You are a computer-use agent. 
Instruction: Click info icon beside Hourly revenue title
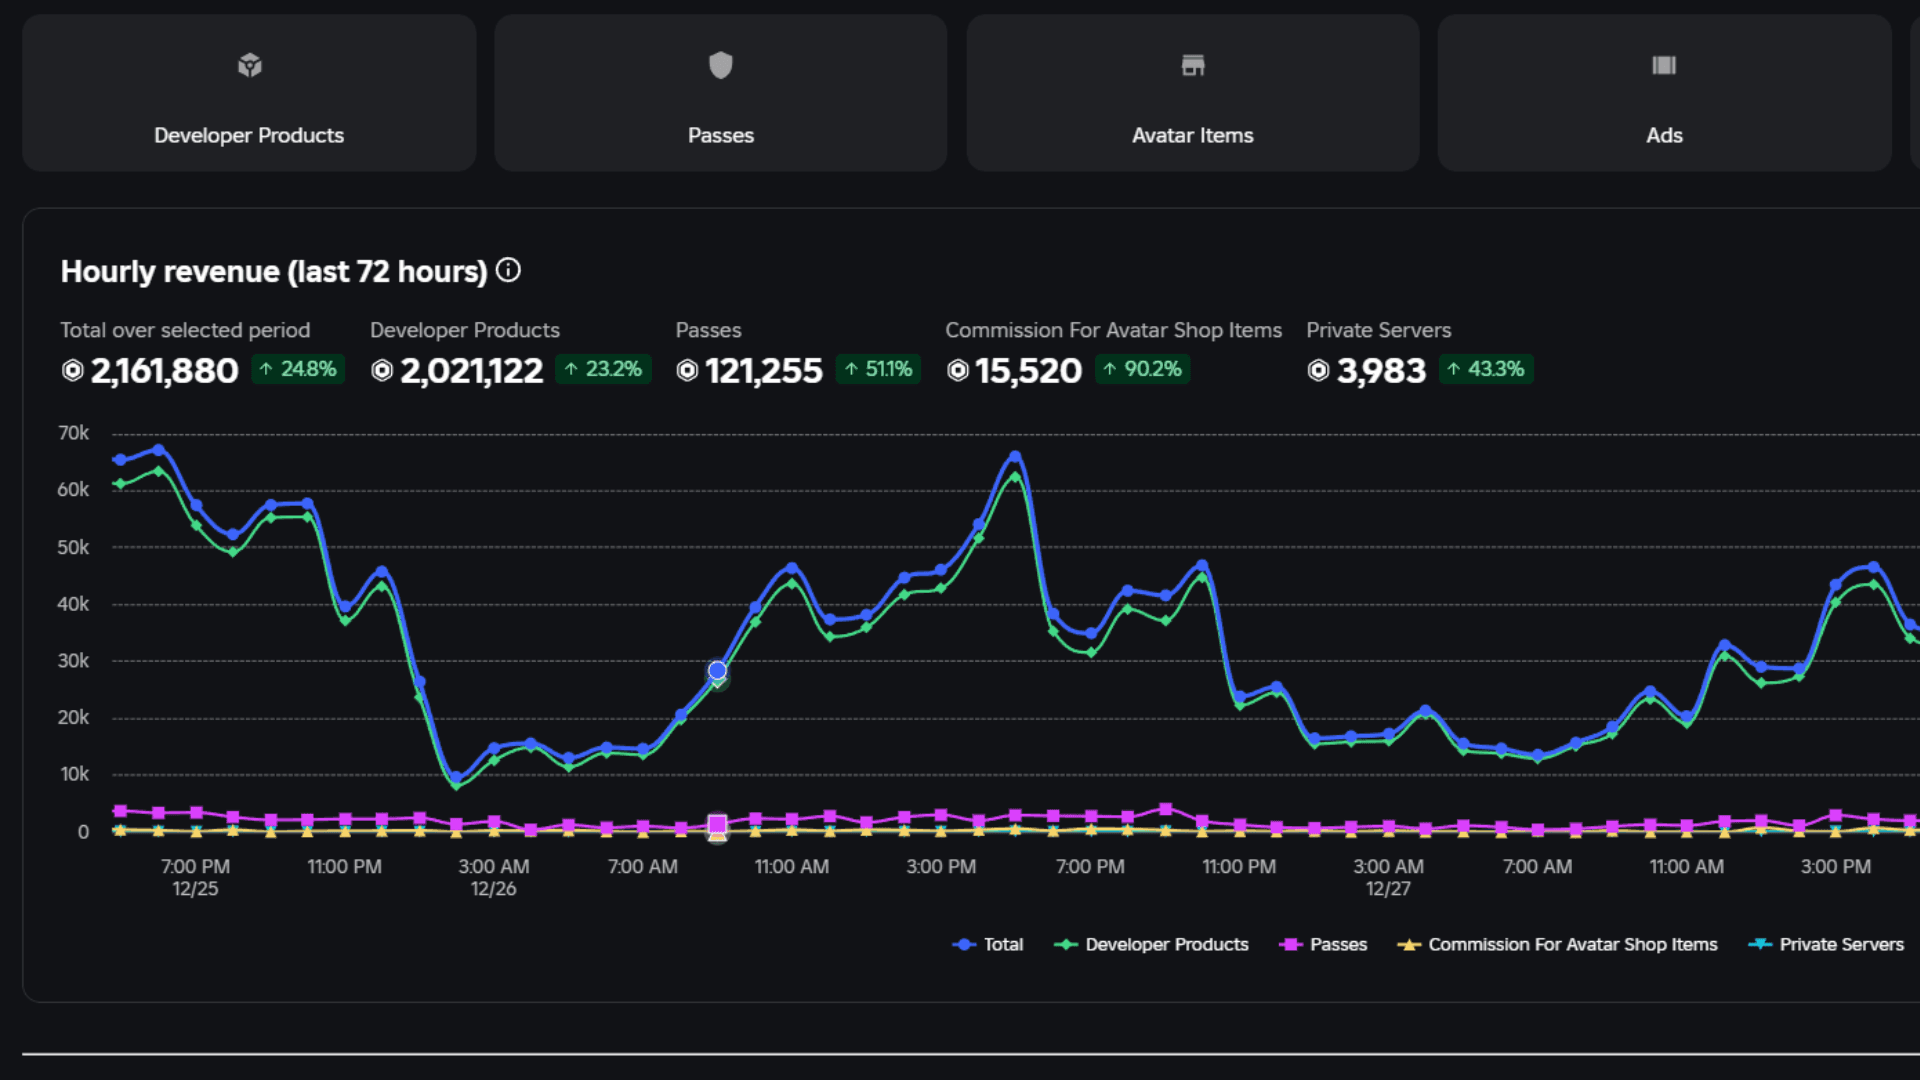pos(508,271)
